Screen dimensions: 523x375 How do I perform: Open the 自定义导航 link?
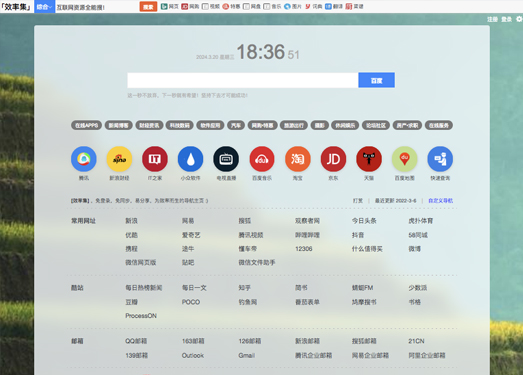click(x=441, y=201)
